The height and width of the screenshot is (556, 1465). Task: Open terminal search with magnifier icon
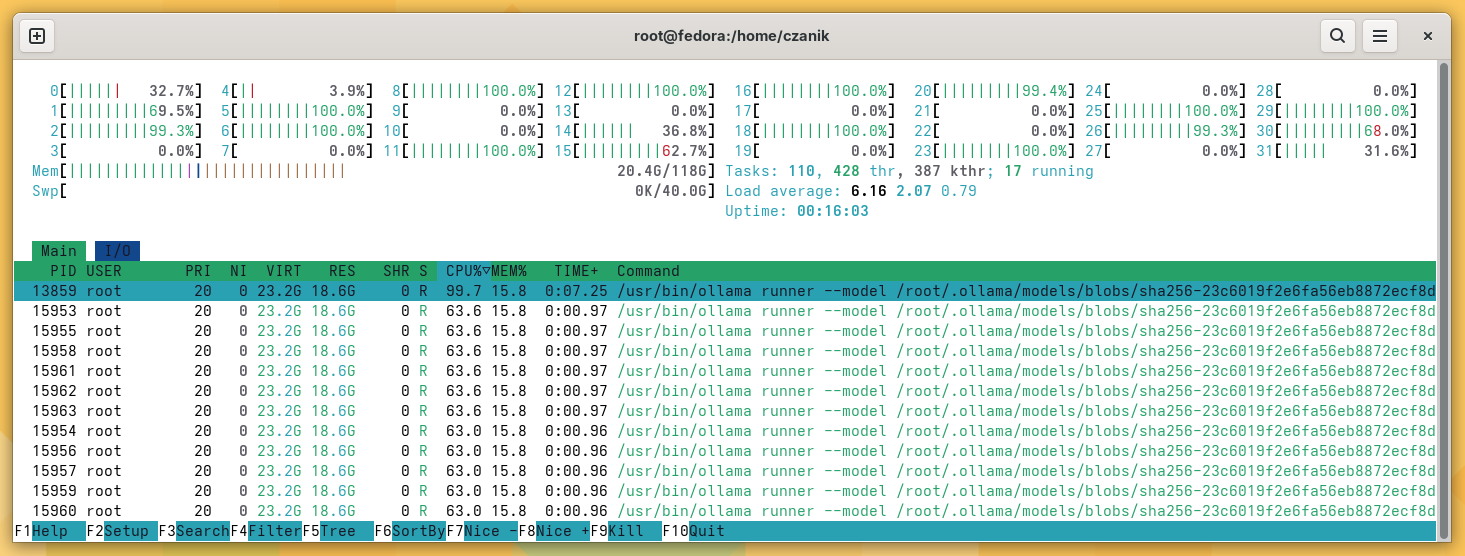pyautogui.click(x=1337, y=36)
